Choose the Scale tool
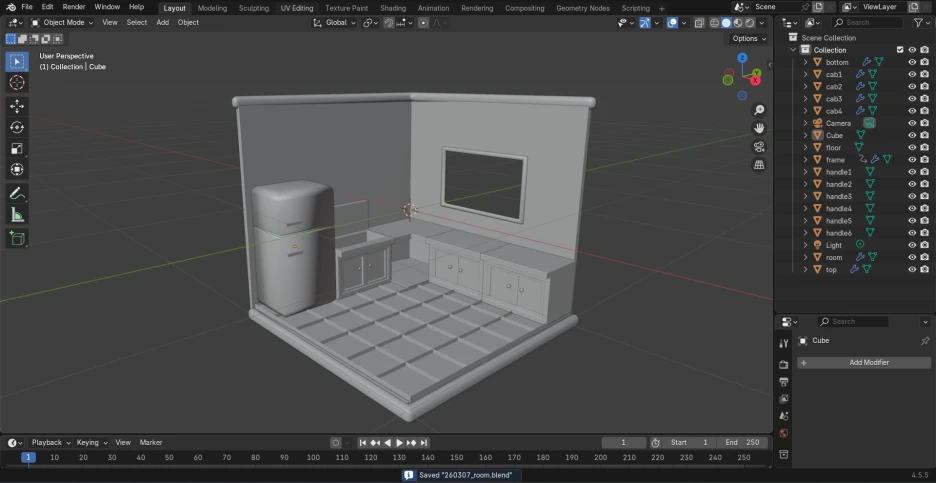 [x=17, y=148]
